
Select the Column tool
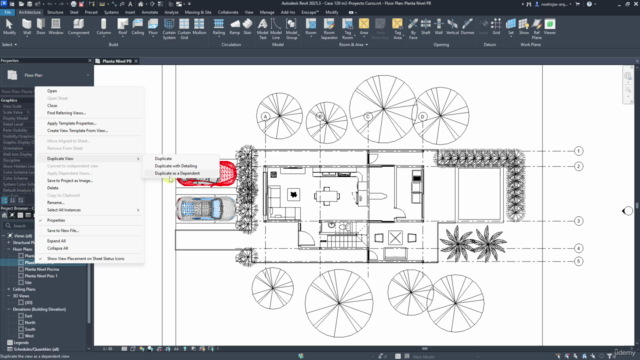[x=104, y=27]
